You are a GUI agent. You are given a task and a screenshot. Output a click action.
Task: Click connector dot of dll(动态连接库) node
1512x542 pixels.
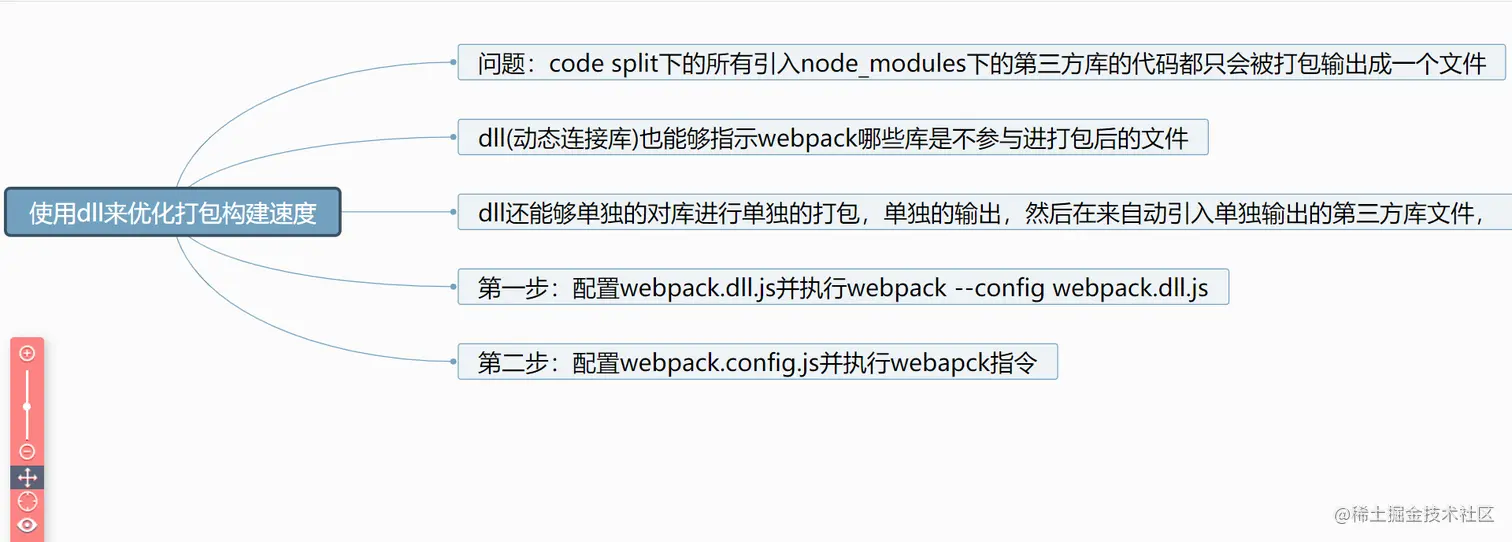(x=454, y=137)
